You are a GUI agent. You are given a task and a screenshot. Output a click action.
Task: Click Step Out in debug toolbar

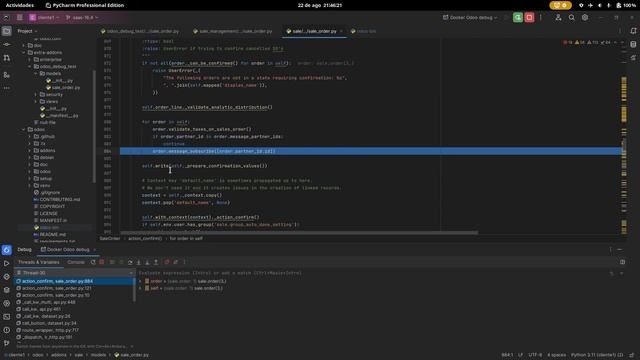pyautogui.click(x=156, y=262)
